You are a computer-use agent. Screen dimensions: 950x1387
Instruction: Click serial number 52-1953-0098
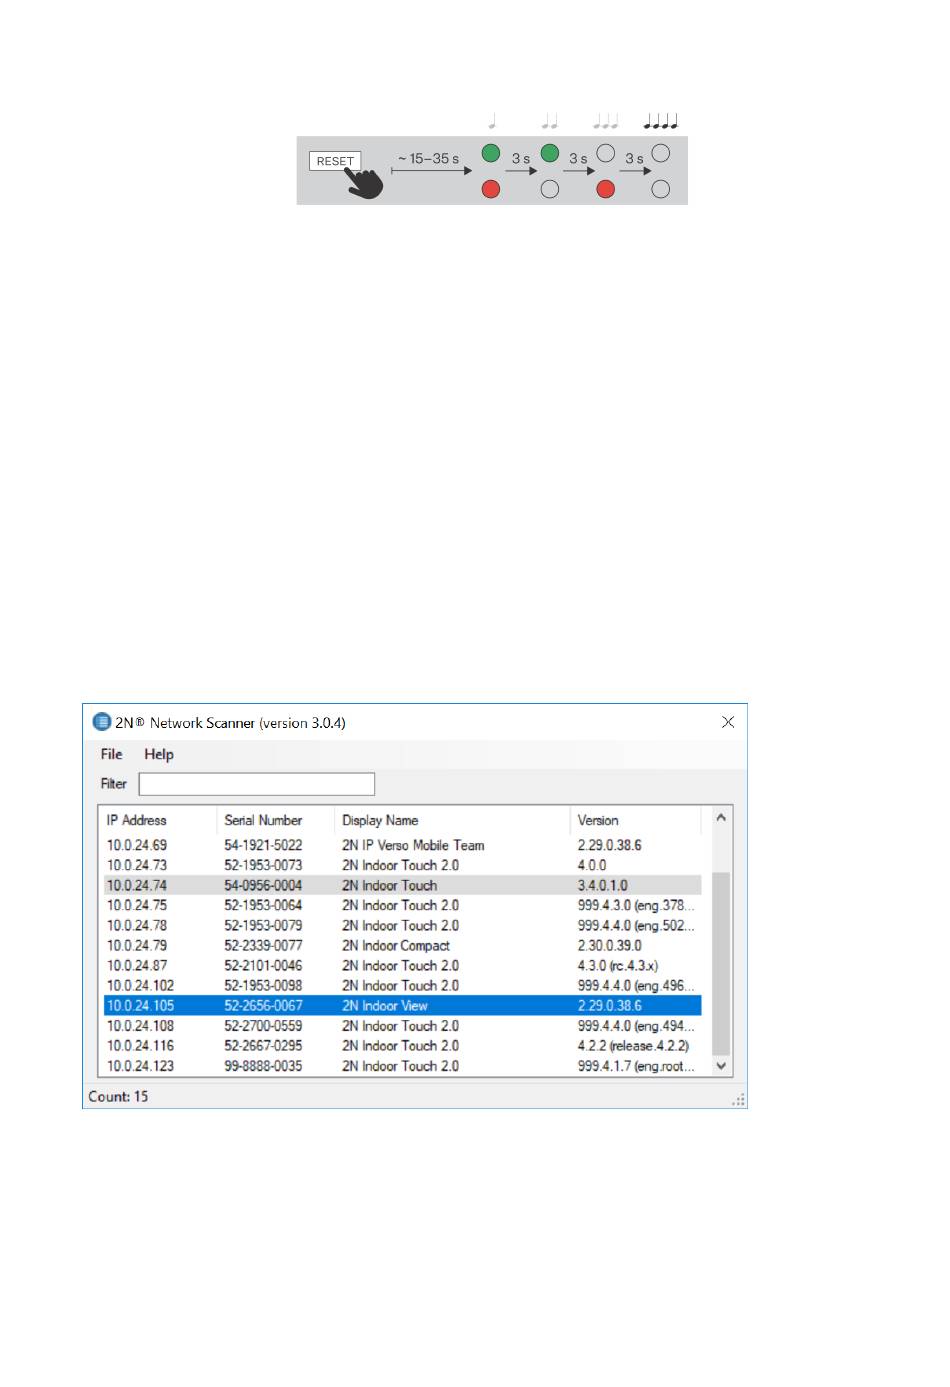(x=263, y=985)
